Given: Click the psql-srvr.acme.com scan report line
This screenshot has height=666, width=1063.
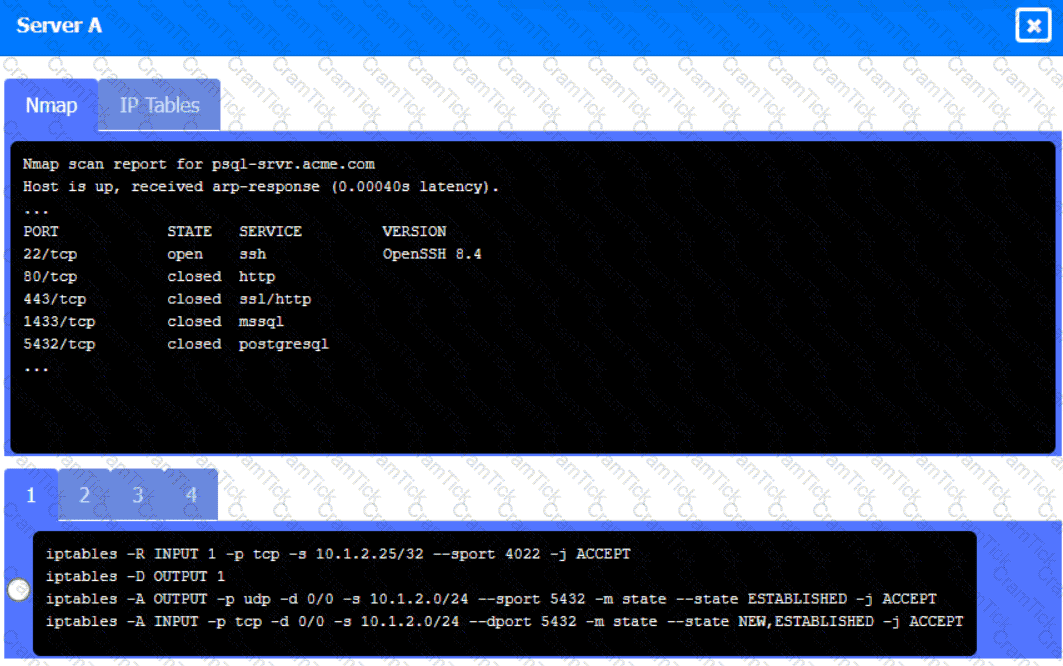Looking at the screenshot, I should tap(198, 164).
